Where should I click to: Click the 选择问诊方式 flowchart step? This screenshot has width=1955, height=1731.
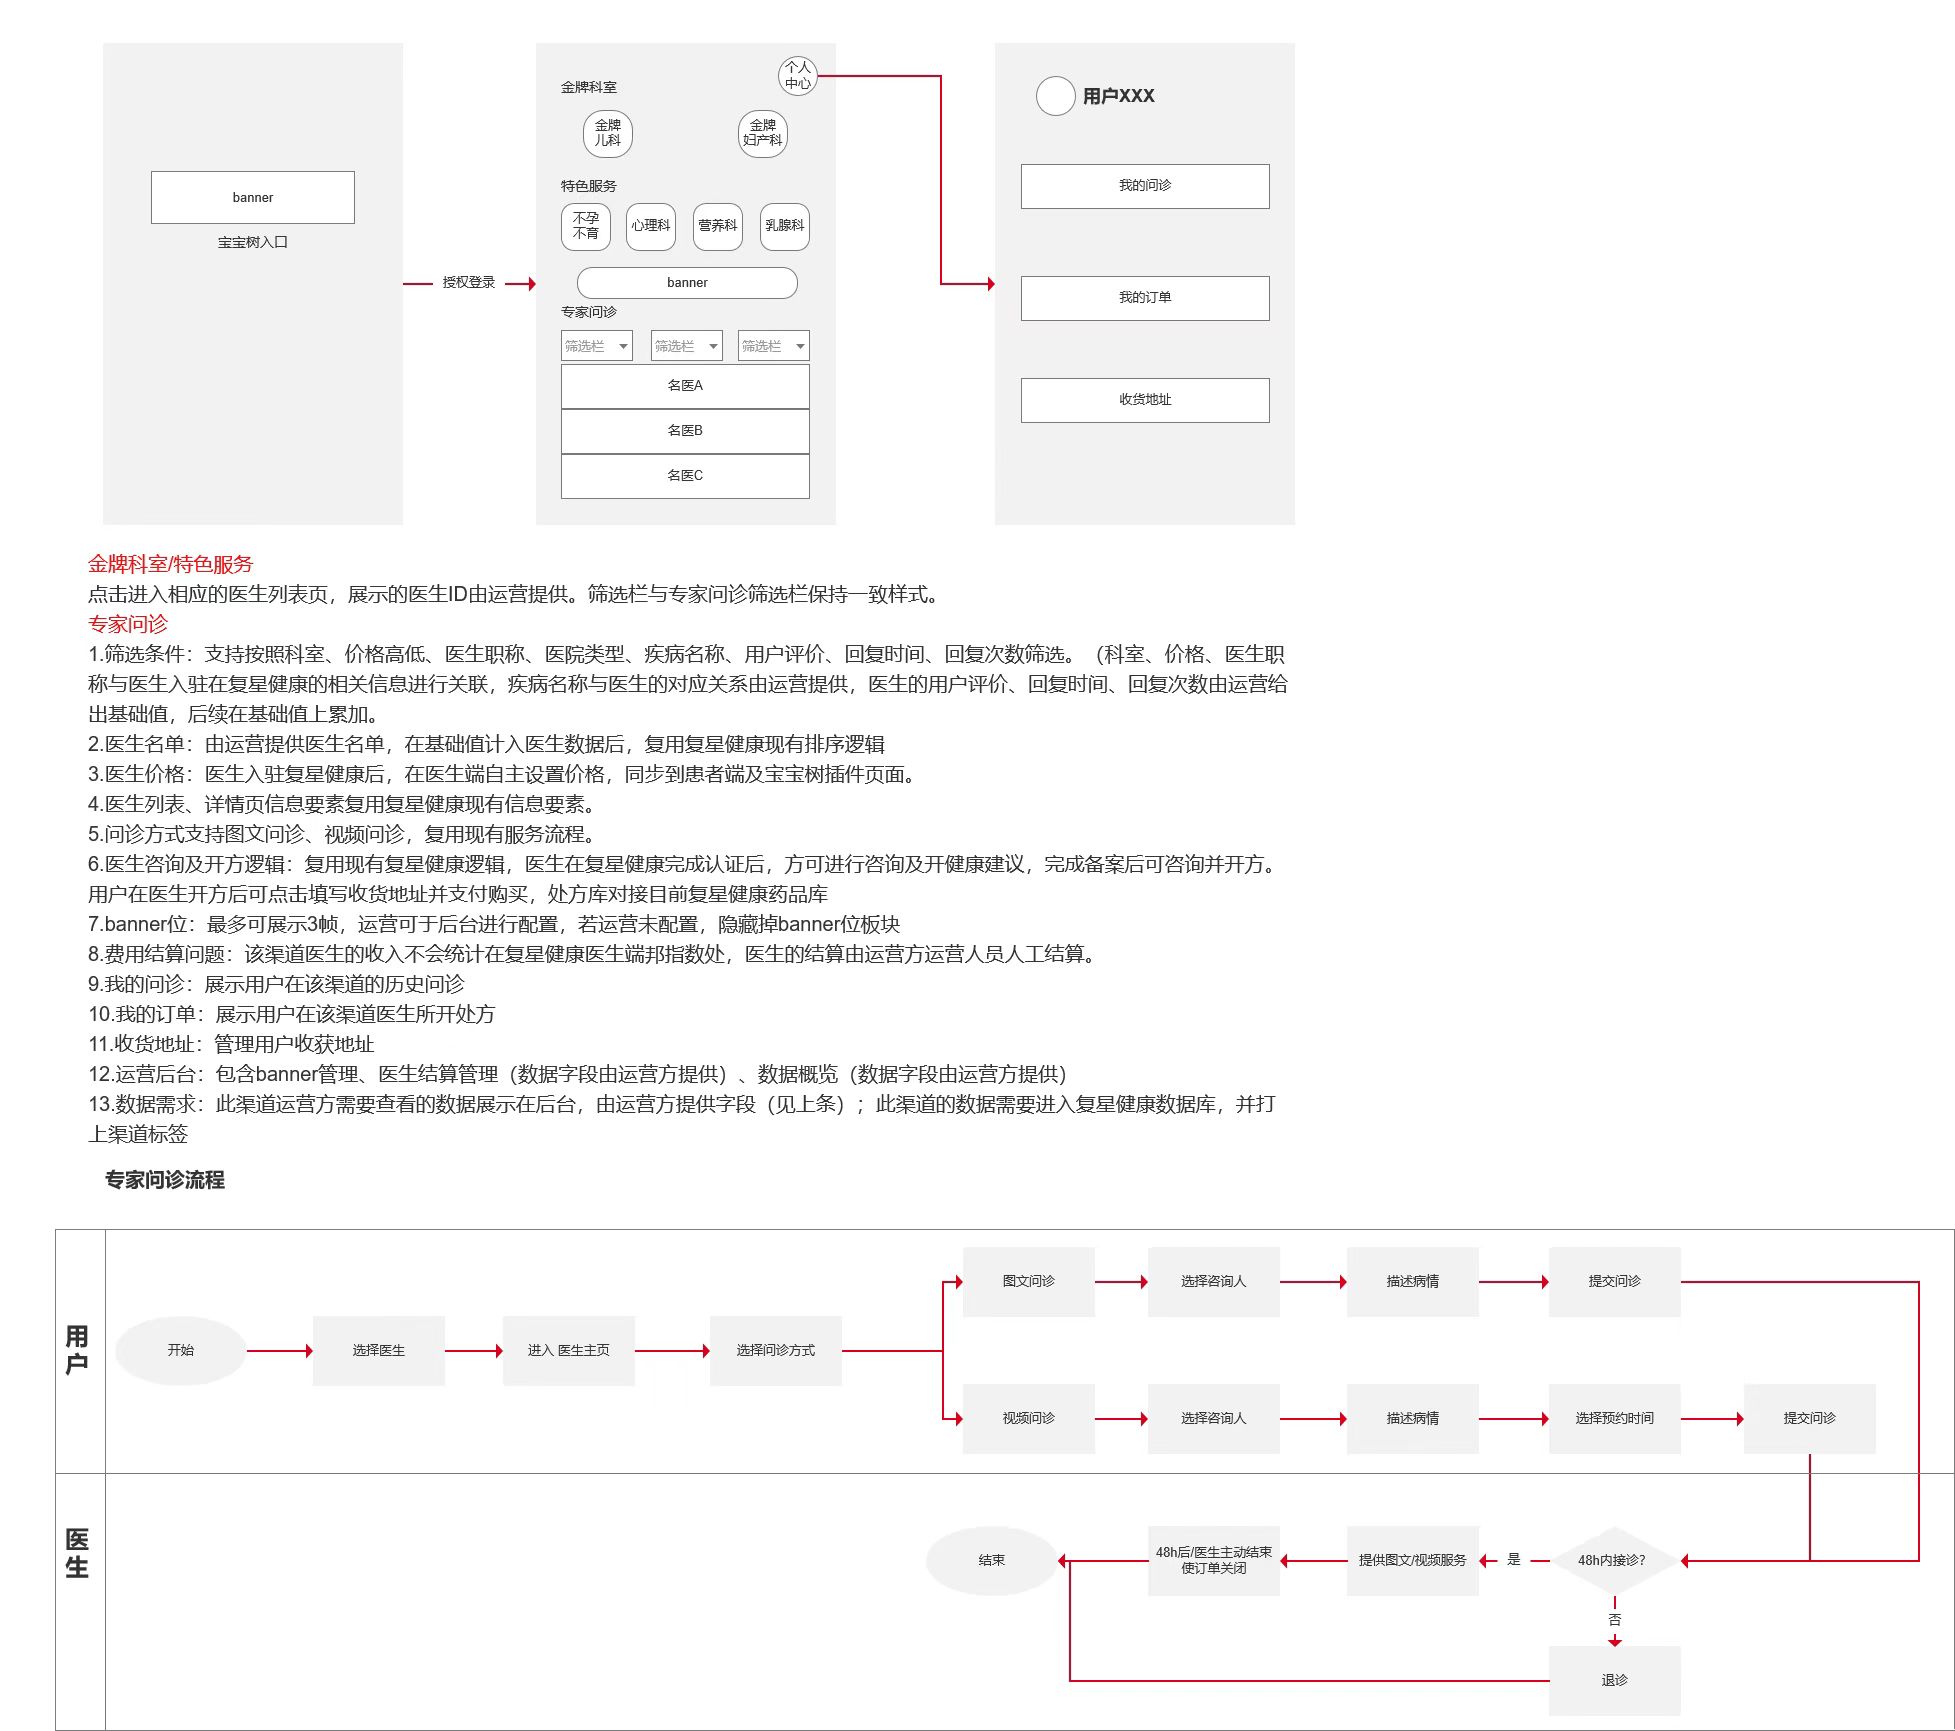(x=775, y=1351)
